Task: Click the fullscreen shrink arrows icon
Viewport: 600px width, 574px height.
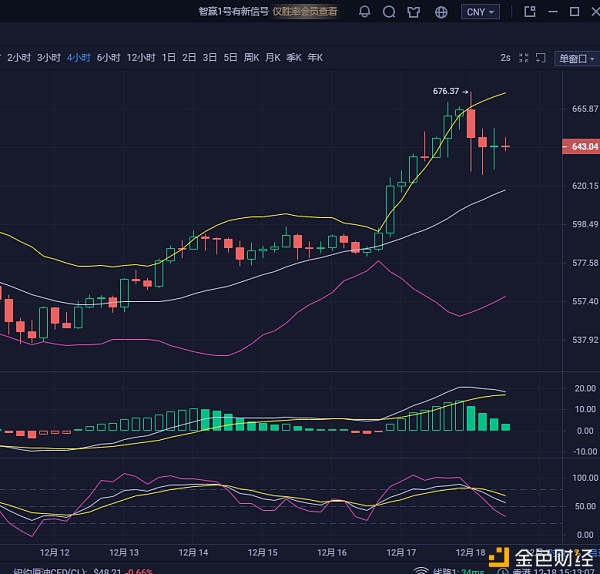Action: click(x=523, y=58)
